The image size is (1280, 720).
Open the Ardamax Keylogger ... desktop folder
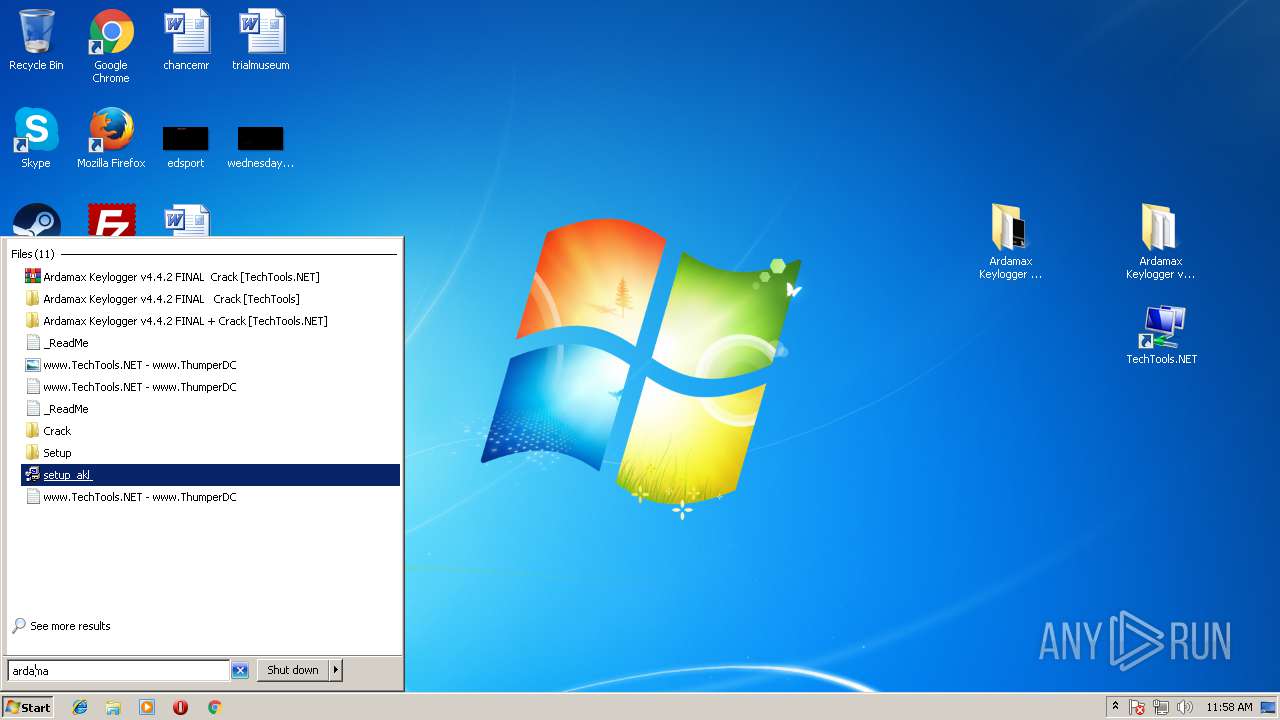(1010, 241)
